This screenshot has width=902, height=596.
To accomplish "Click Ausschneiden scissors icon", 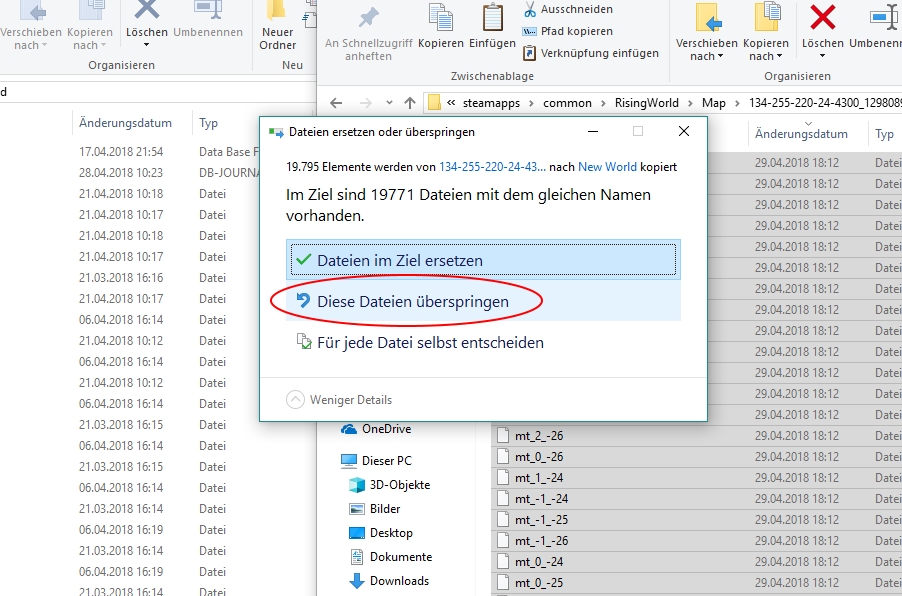I will 530,10.
